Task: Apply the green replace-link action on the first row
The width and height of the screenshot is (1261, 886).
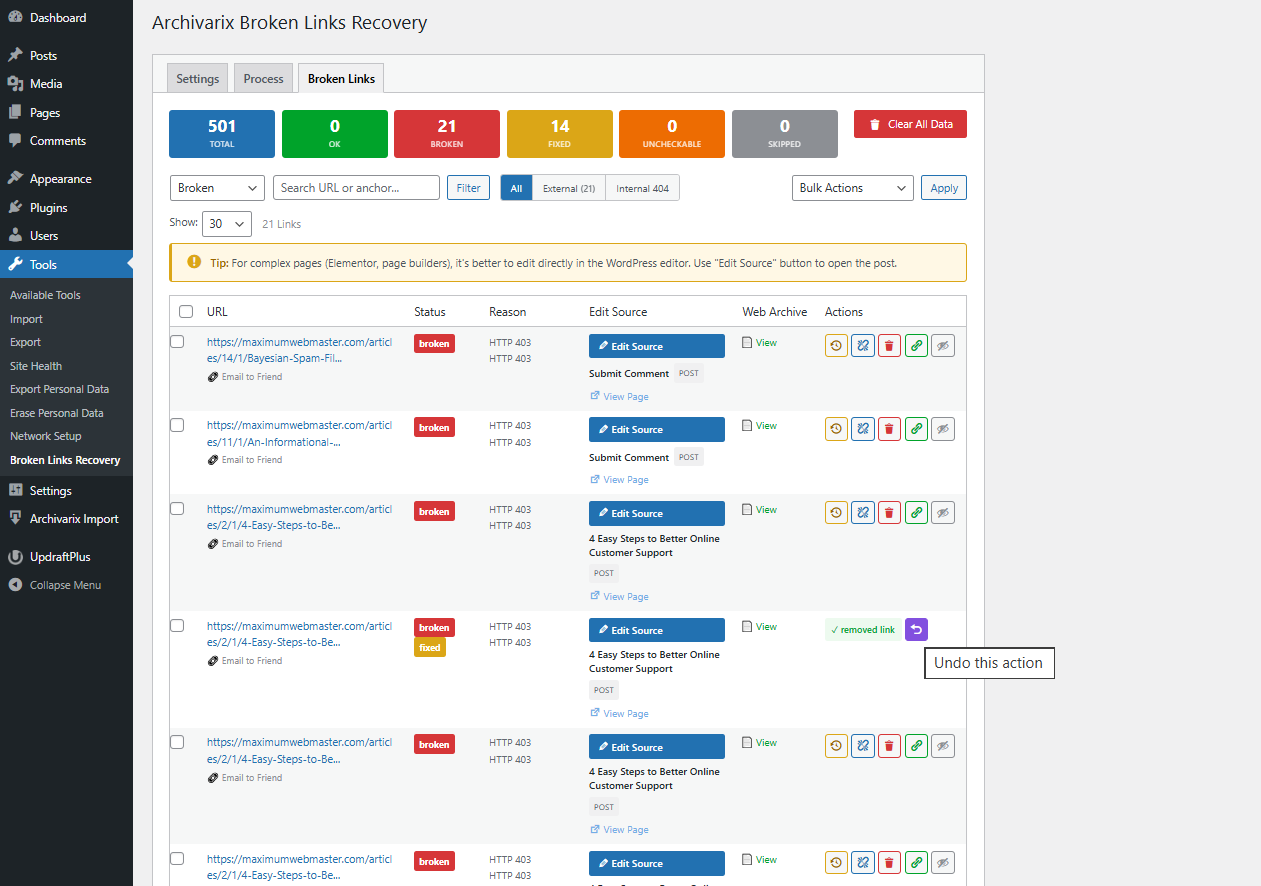Action: pyautogui.click(x=916, y=345)
